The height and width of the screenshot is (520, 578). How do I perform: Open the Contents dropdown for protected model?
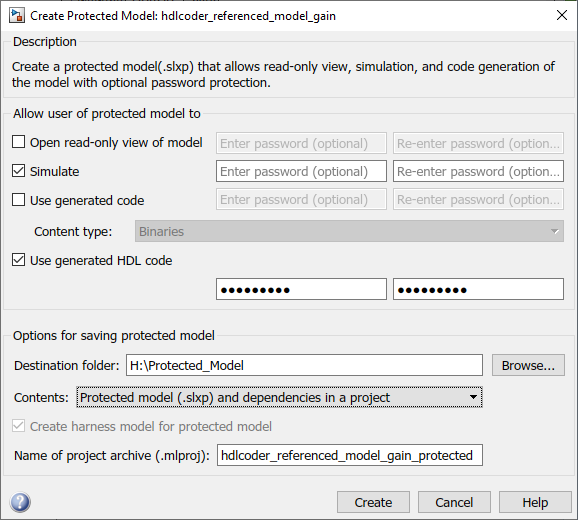pos(279,397)
